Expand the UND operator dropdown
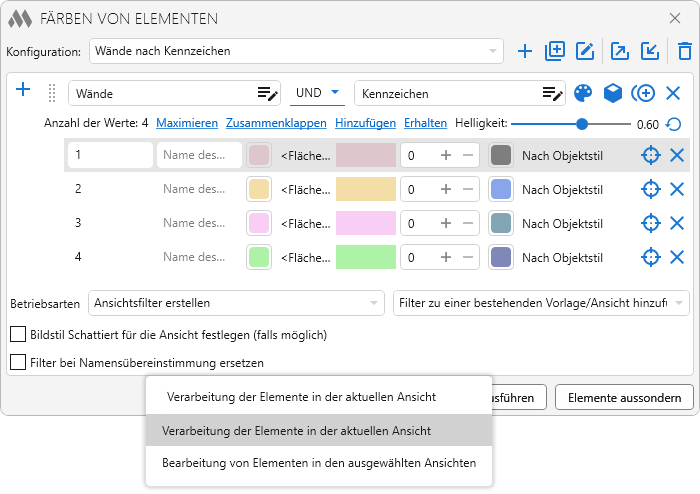Viewport: 700px width, 494px height. tap(319, 93)
